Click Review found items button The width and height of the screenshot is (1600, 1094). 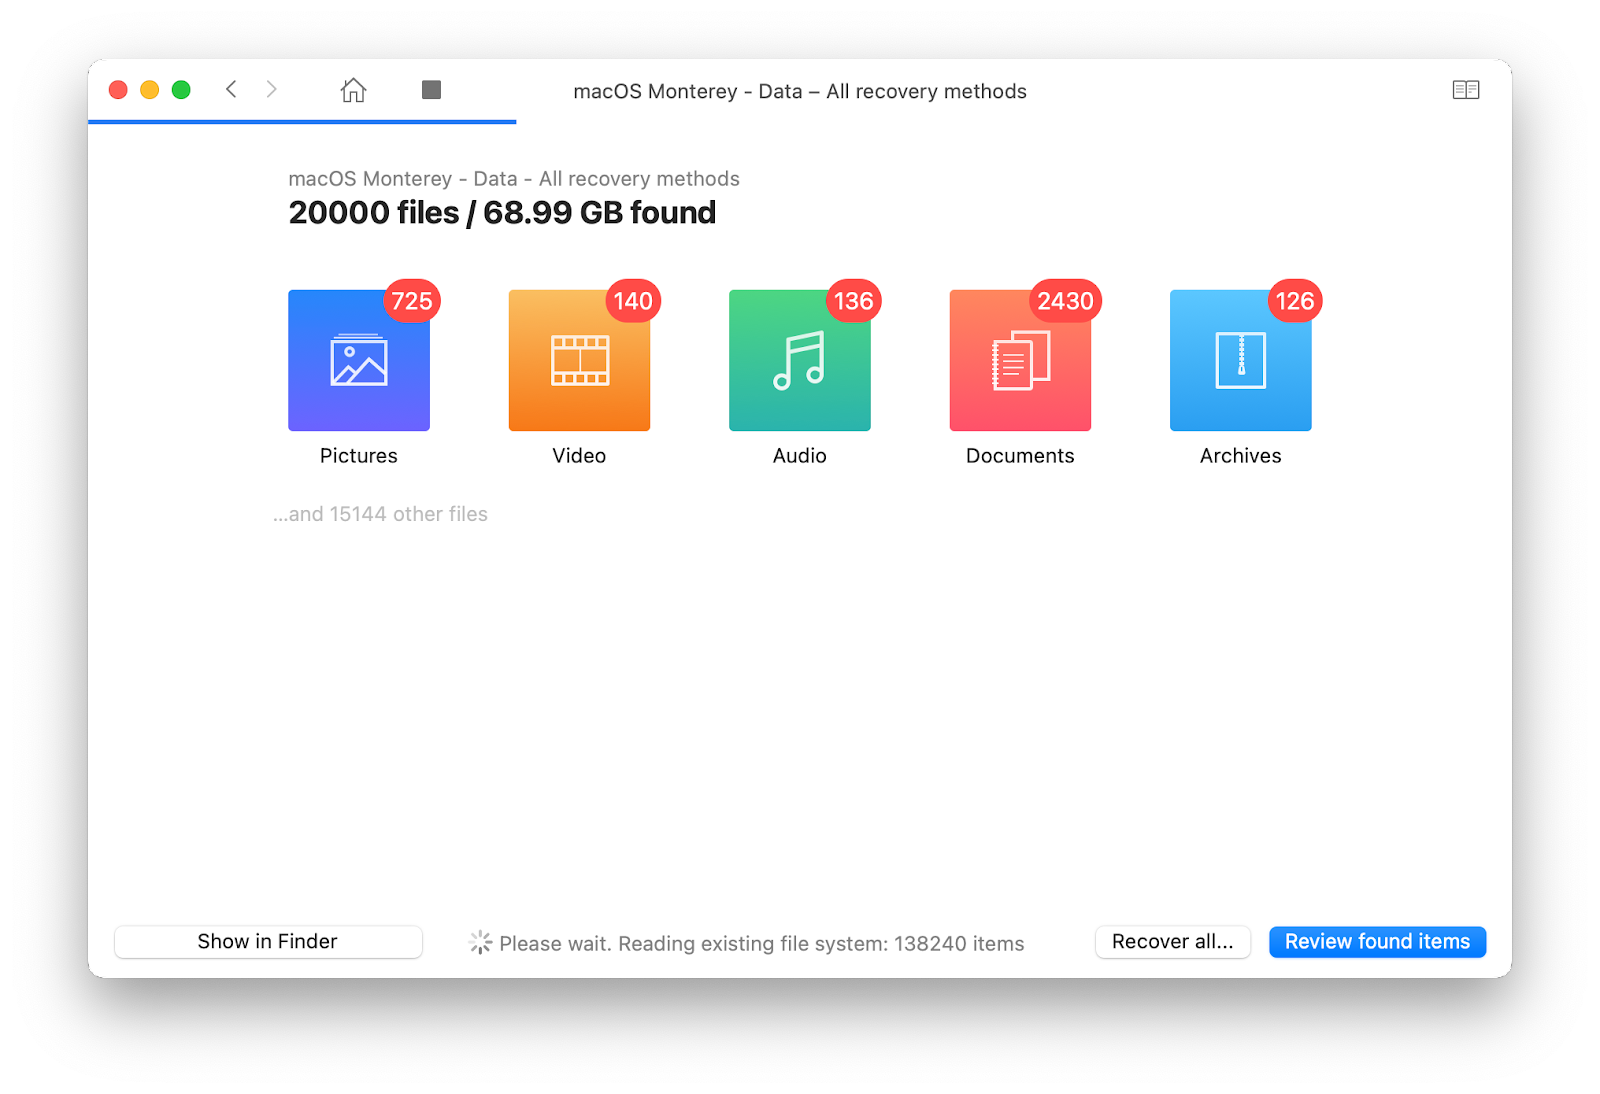1377,942
